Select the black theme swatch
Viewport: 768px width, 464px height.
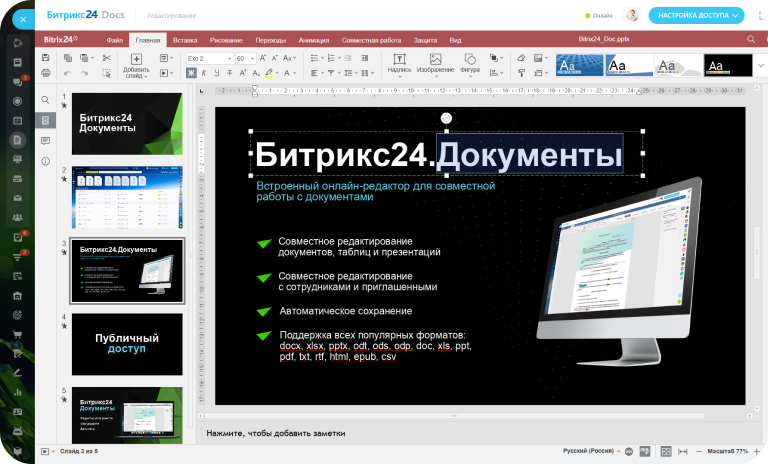[x=727, y=64]
